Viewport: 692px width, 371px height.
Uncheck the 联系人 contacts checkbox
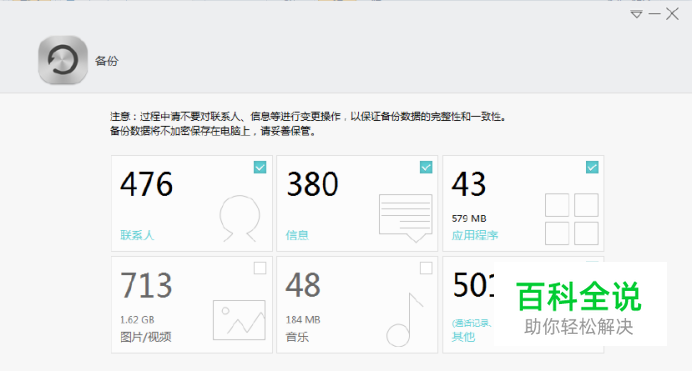click(260, 167)
